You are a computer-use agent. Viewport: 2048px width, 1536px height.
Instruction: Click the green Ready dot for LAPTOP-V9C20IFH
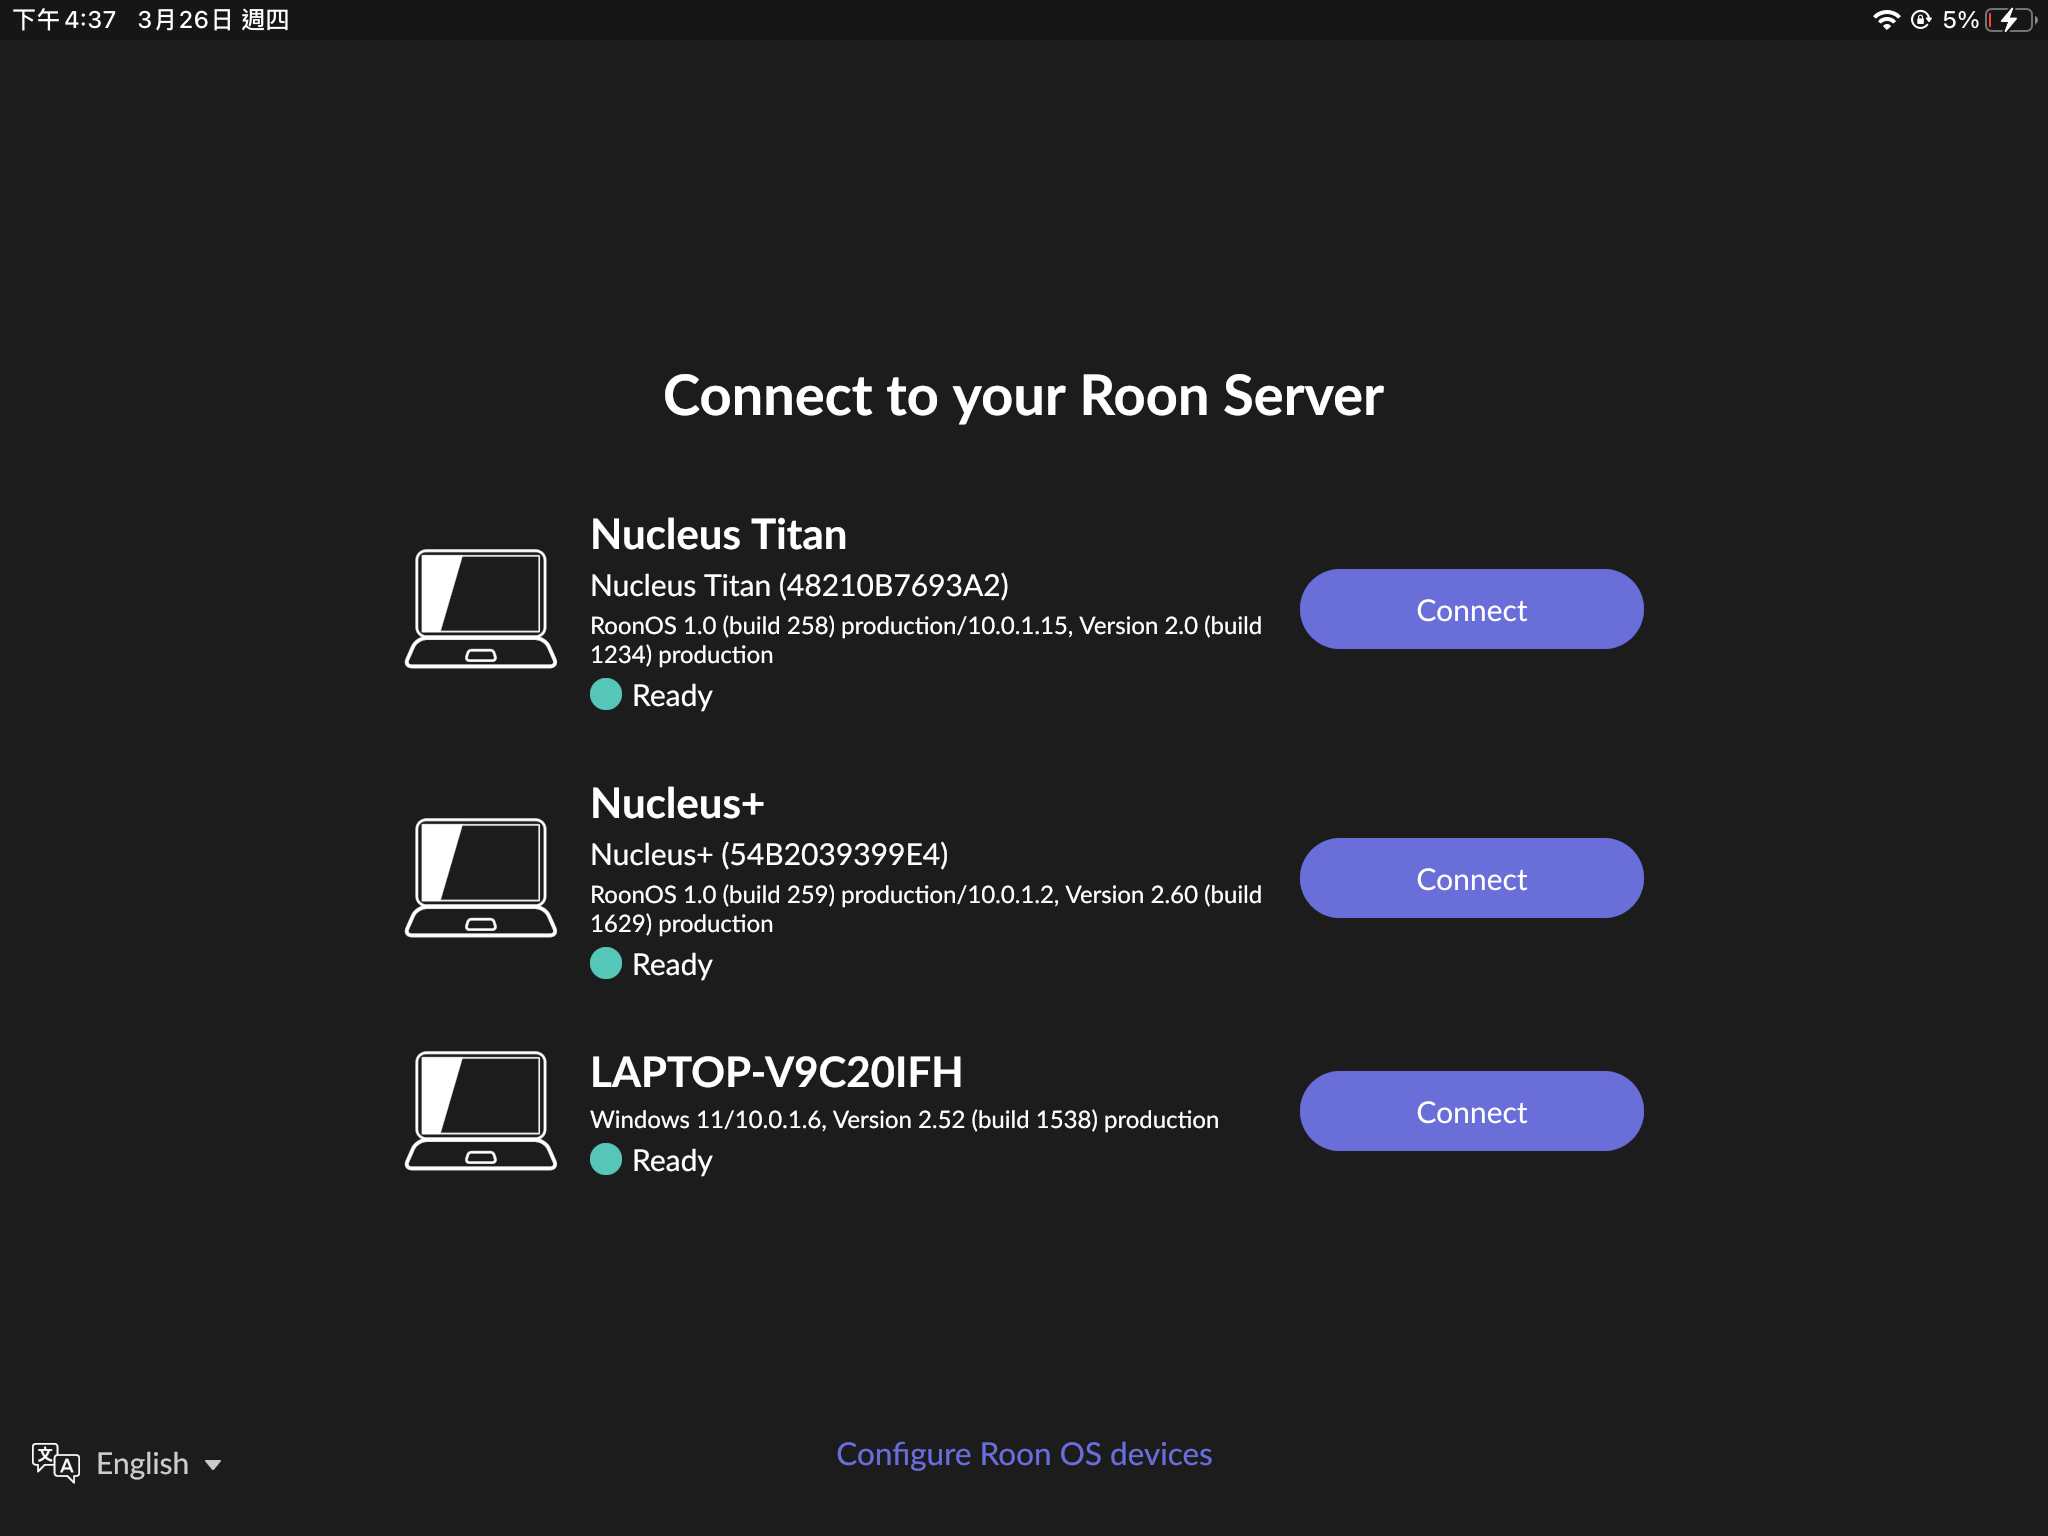(606, 1159)
